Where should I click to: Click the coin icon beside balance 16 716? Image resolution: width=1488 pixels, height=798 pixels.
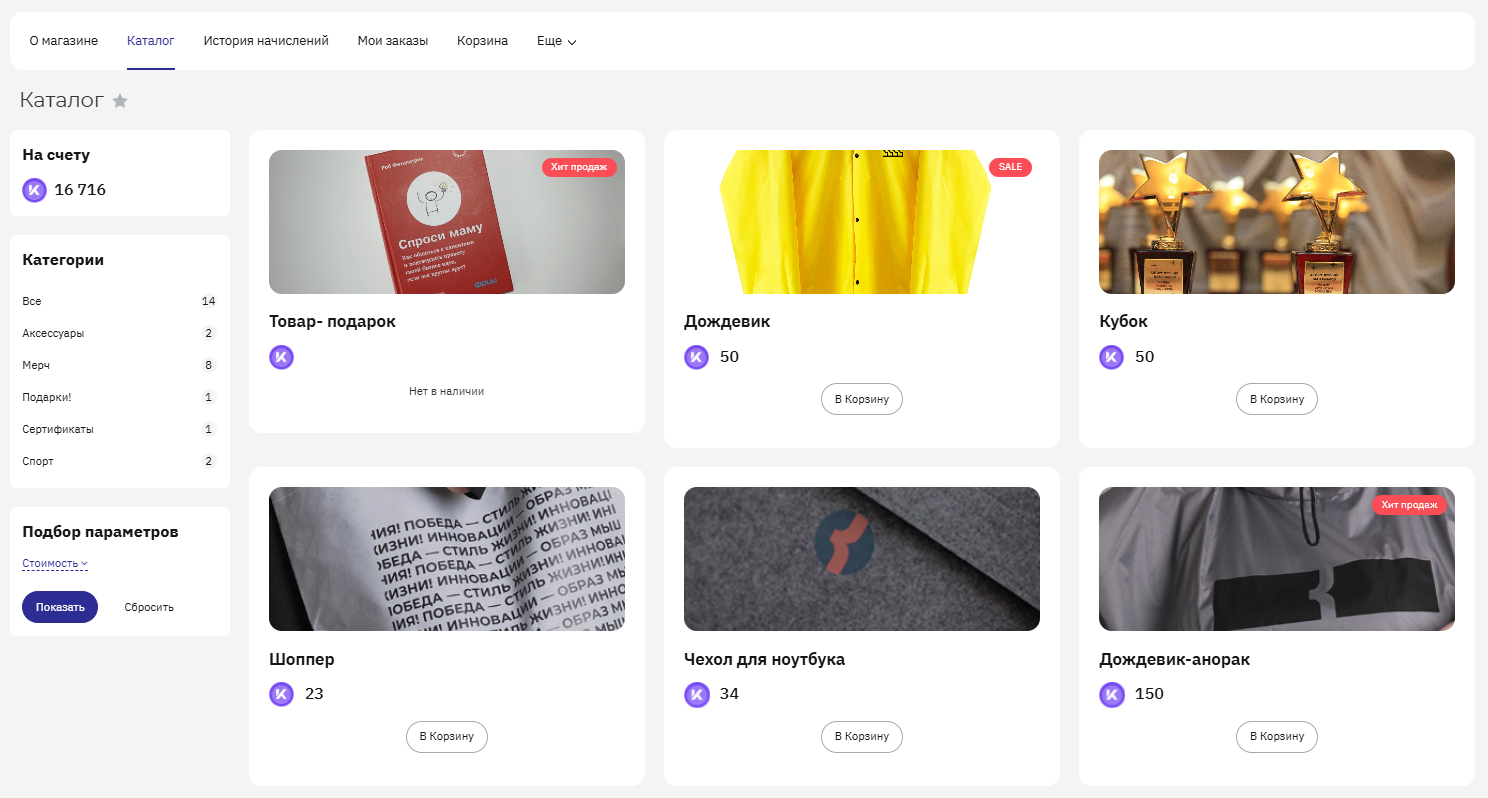click(35, 190)
